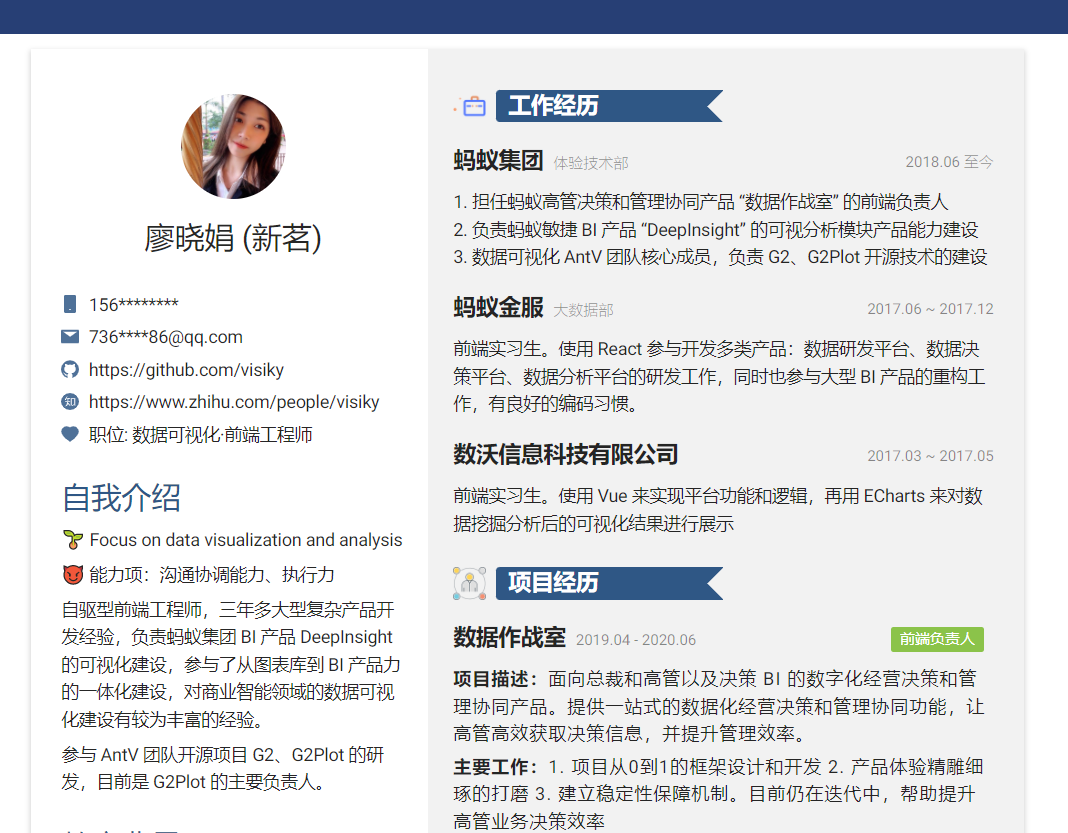The image size is (1068, 833).
Task: Click the date 2017.06 ~ 2017.12
Action: click(x=930, y=309)
